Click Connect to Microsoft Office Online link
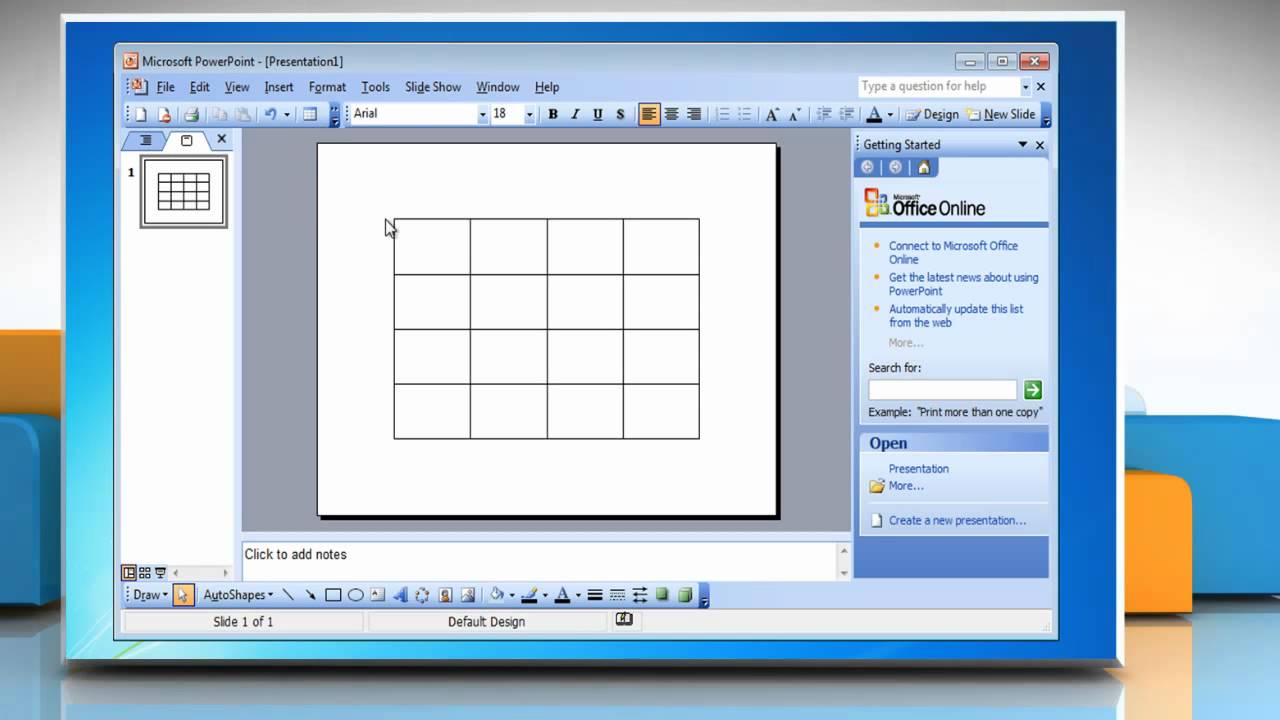Image resolution: width=1280 pixels, height=720 pixels. point(953,252)
